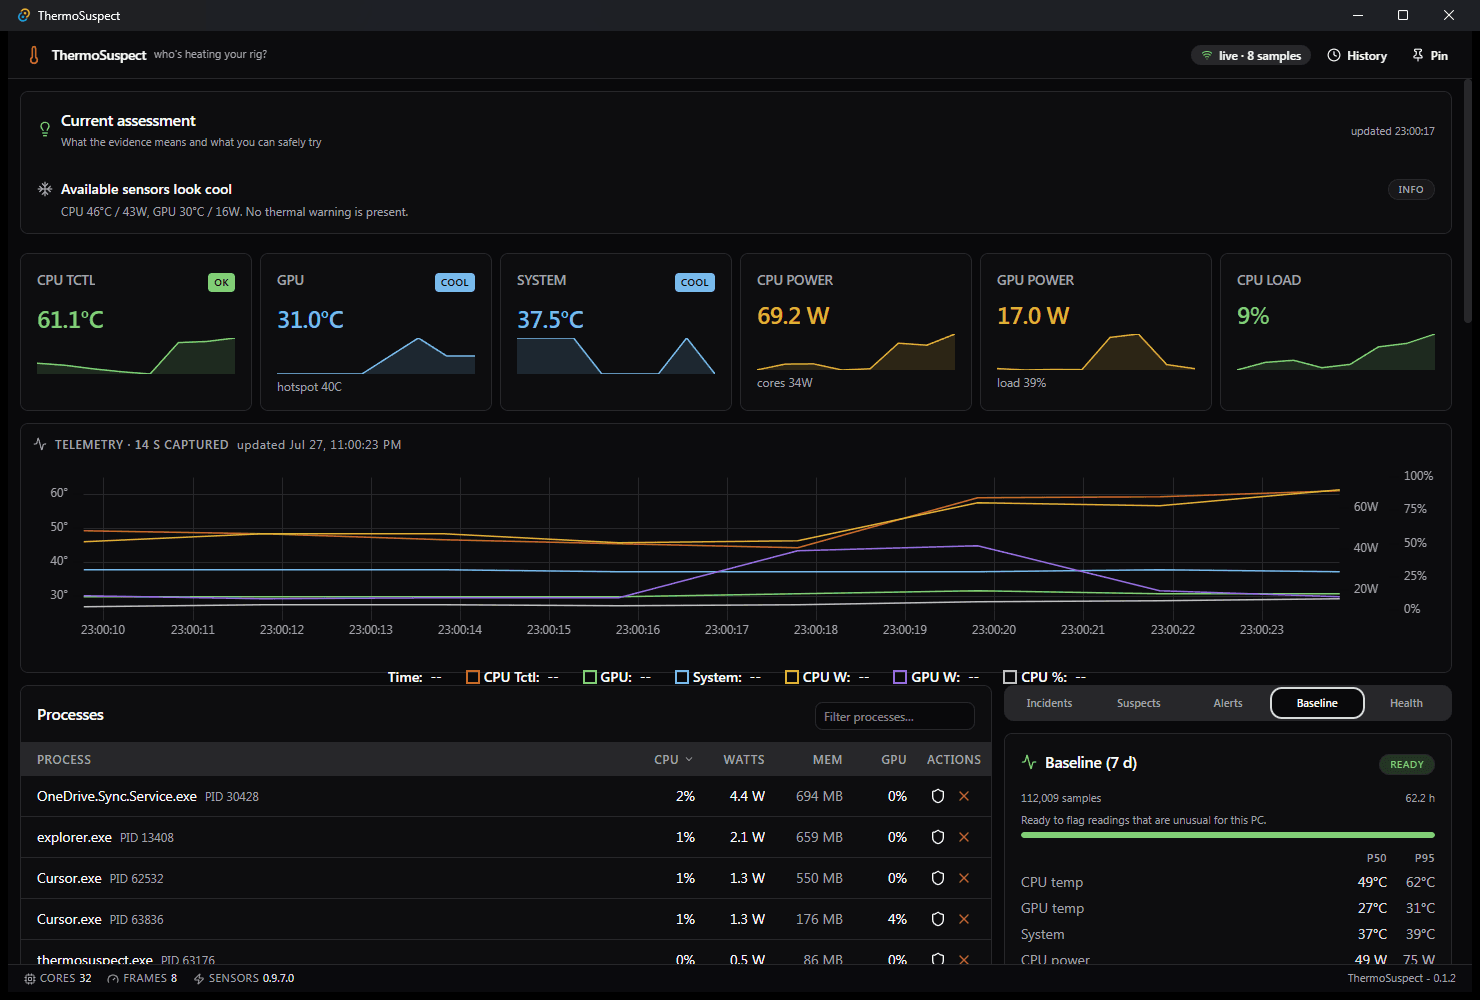Toggle the GPU W legend checkbox
Image resolution: width=1480 pixels, height=1000 pixels.
(x=900, y=677)
